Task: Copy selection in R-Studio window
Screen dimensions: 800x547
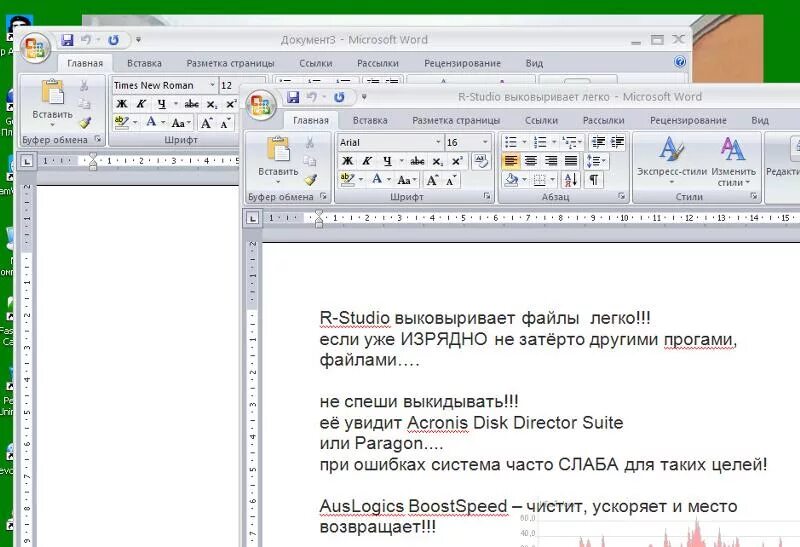Action: coord(310,162)
